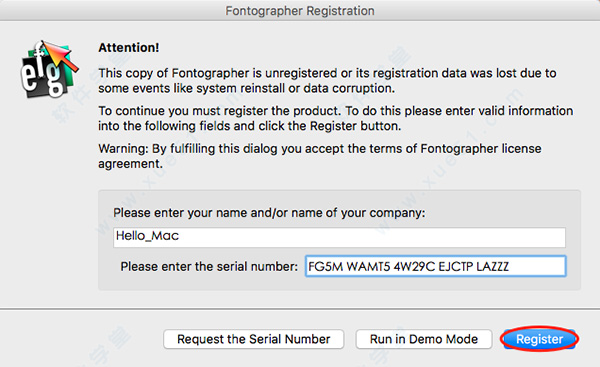Image resolution: width=600 pixels, height=367 pixels.
Task: Focus the serial number input field
Action: pyautogui.click(x=435, y=266)
